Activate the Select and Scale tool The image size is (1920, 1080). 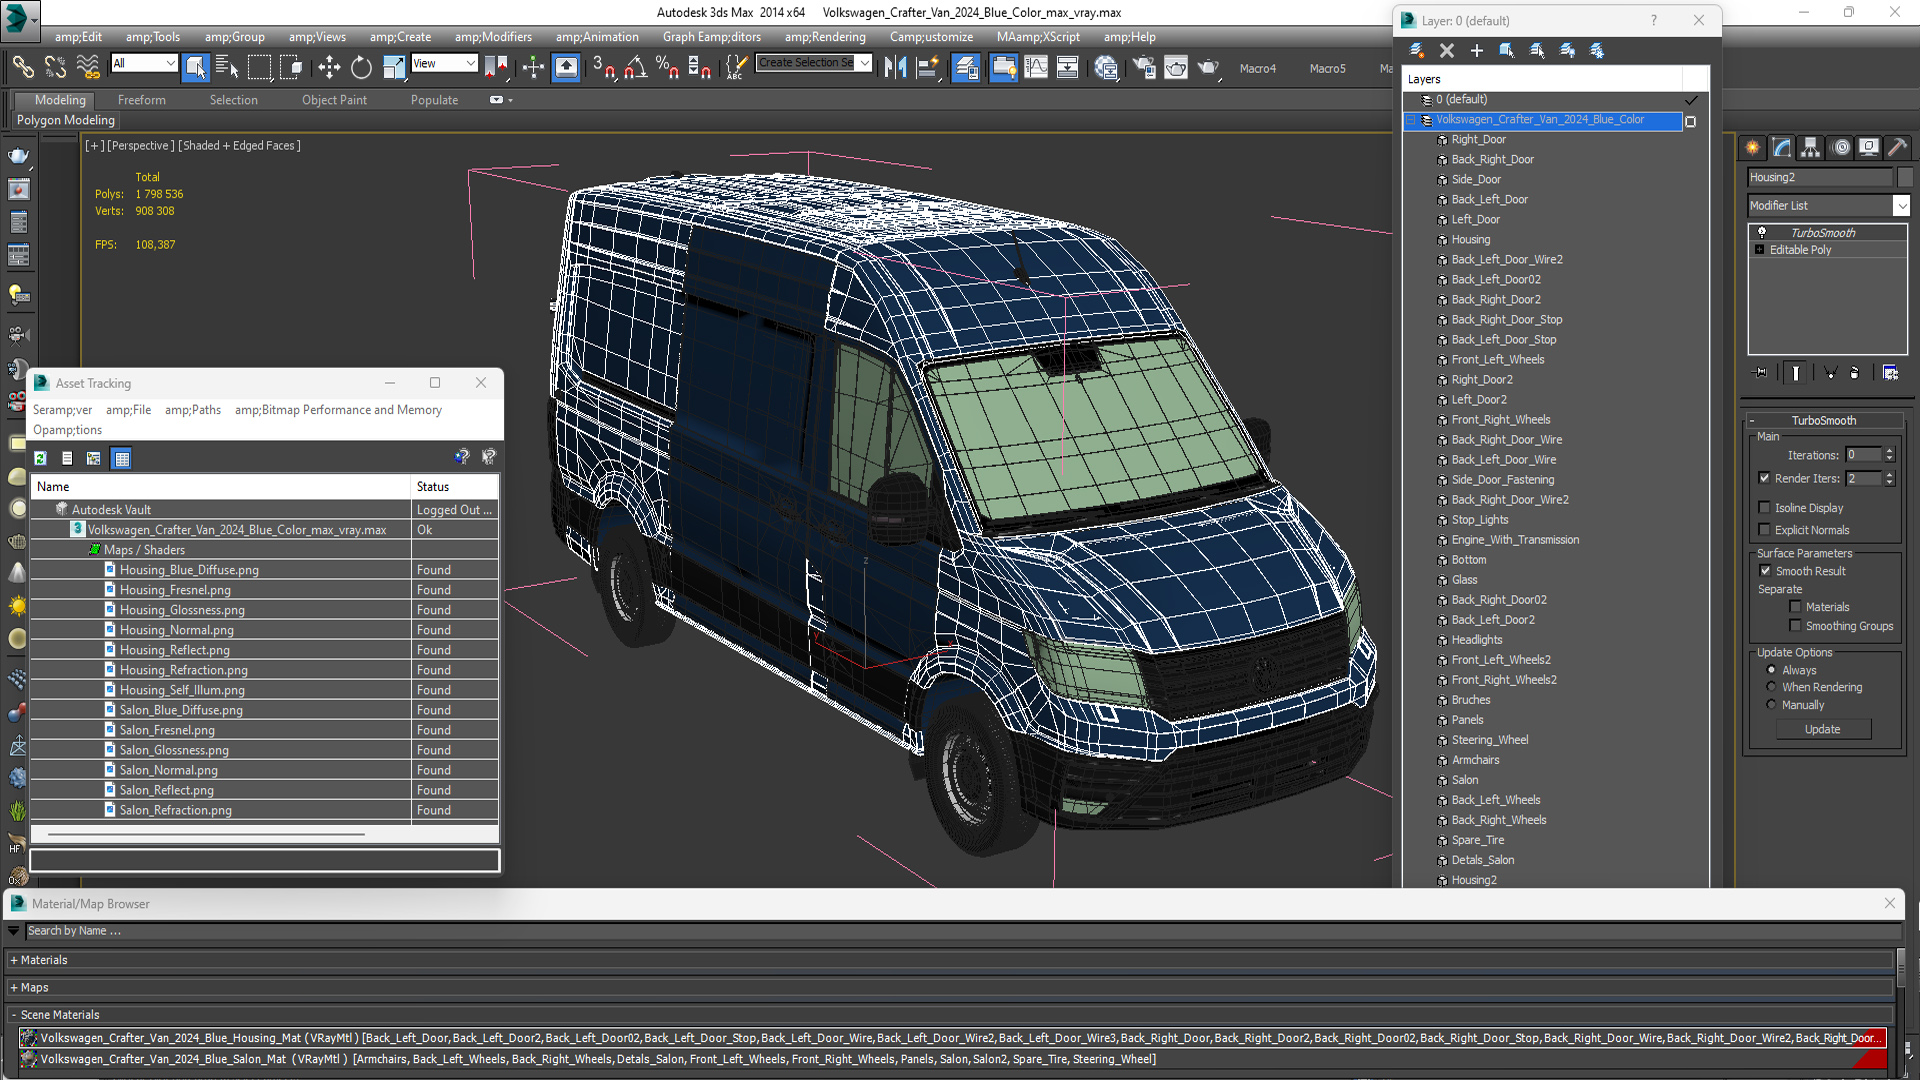point(394,67)
